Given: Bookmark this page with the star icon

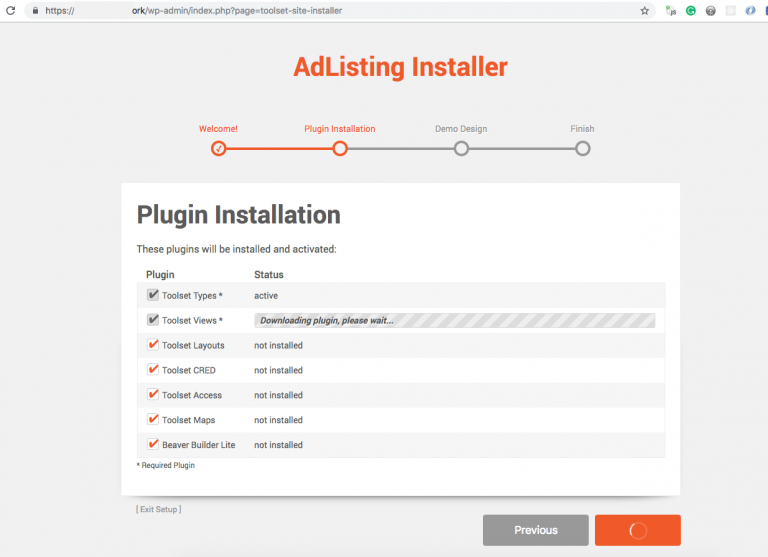Looking at the screenshot, I should (645, 11).
